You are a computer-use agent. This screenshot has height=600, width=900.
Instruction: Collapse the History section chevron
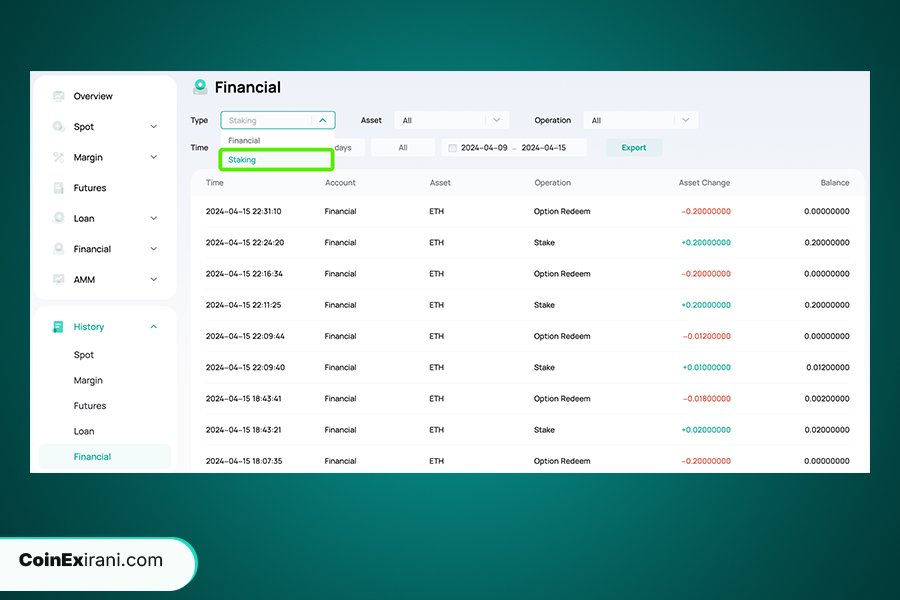(x=153, y=327)
